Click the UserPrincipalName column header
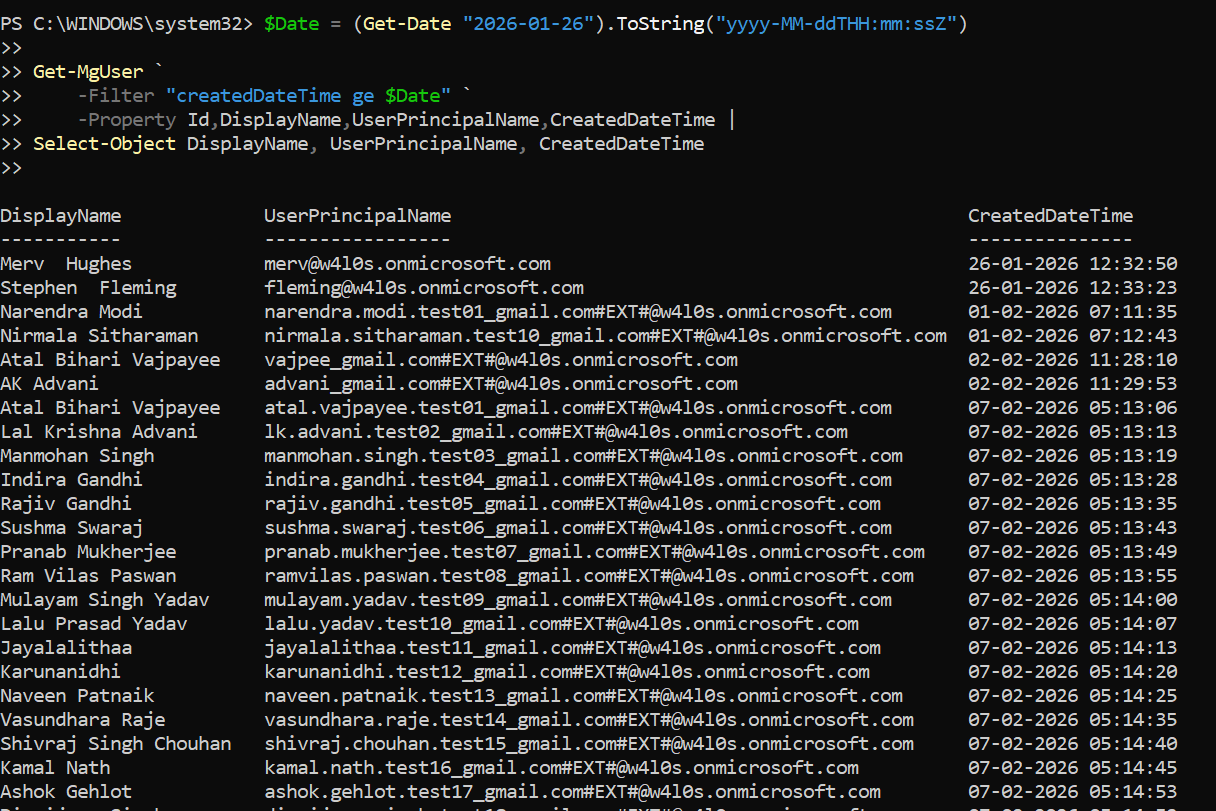This screenshot has height=811, width=1216. (x=357, y=216)
